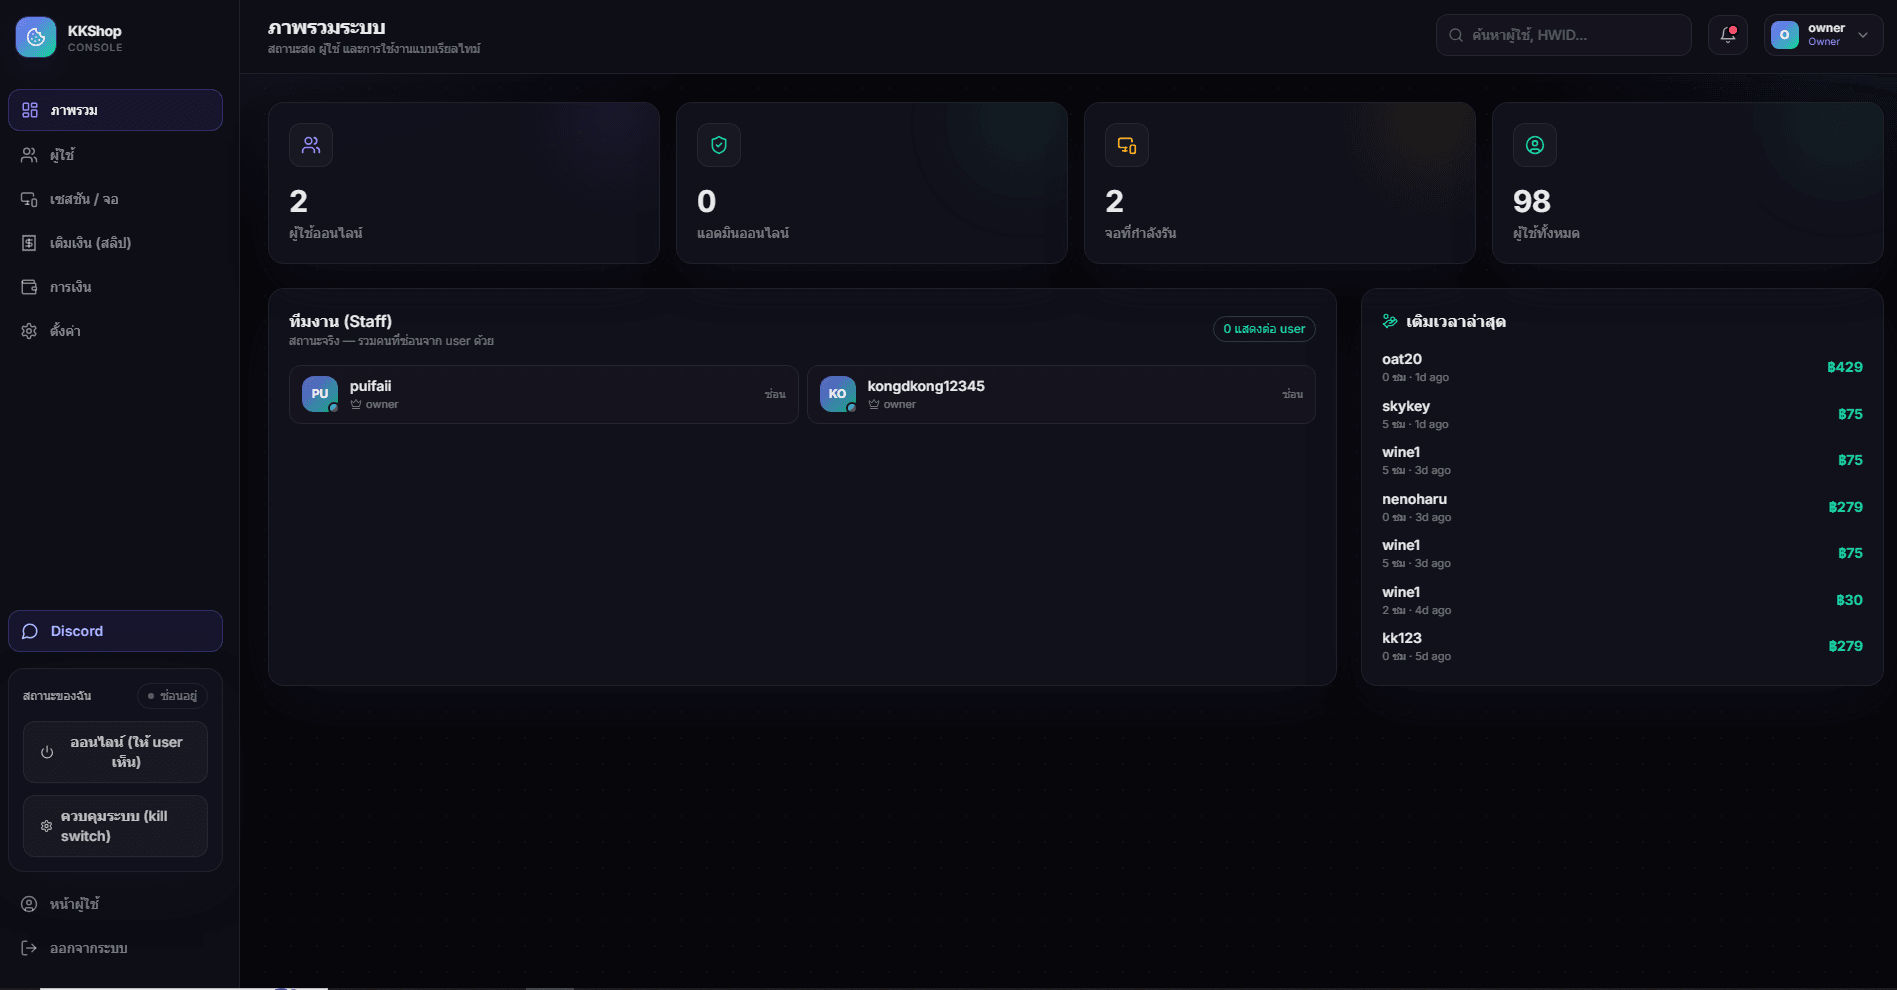
Task: Click the ฿279 amount for kk123
Action: click(1845, 646)
